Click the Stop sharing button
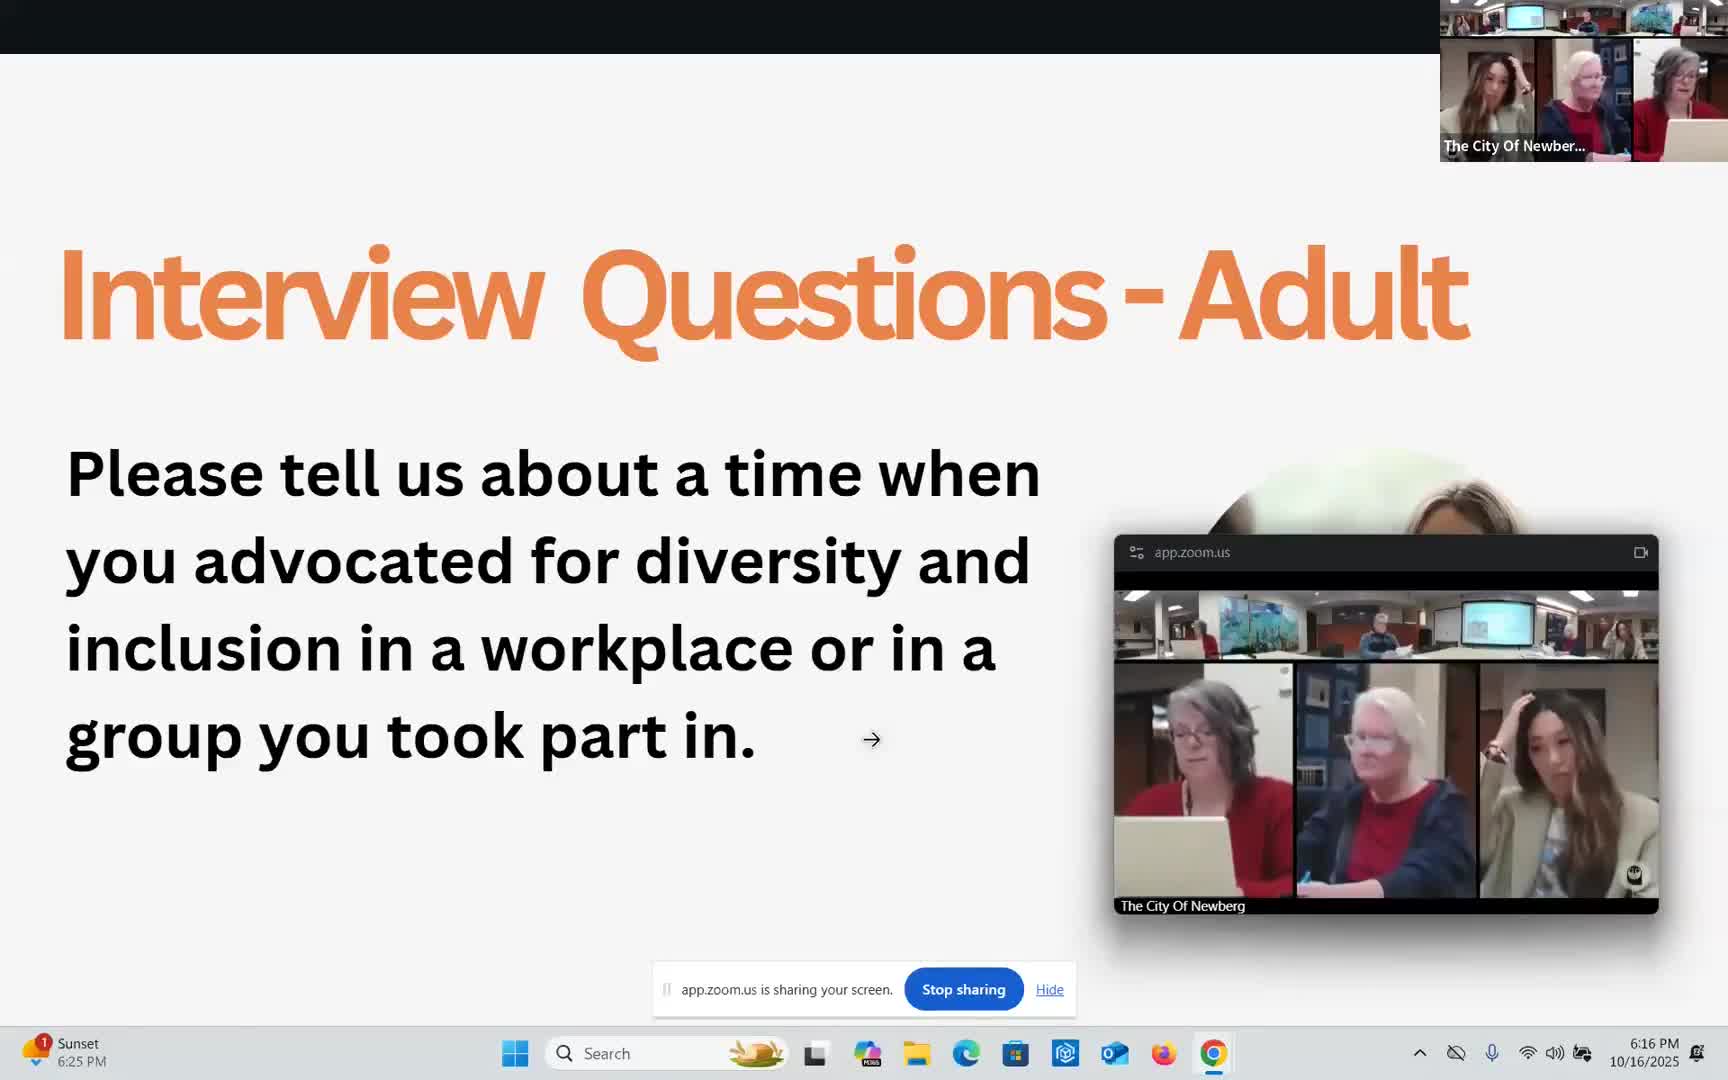 [963, 989]
